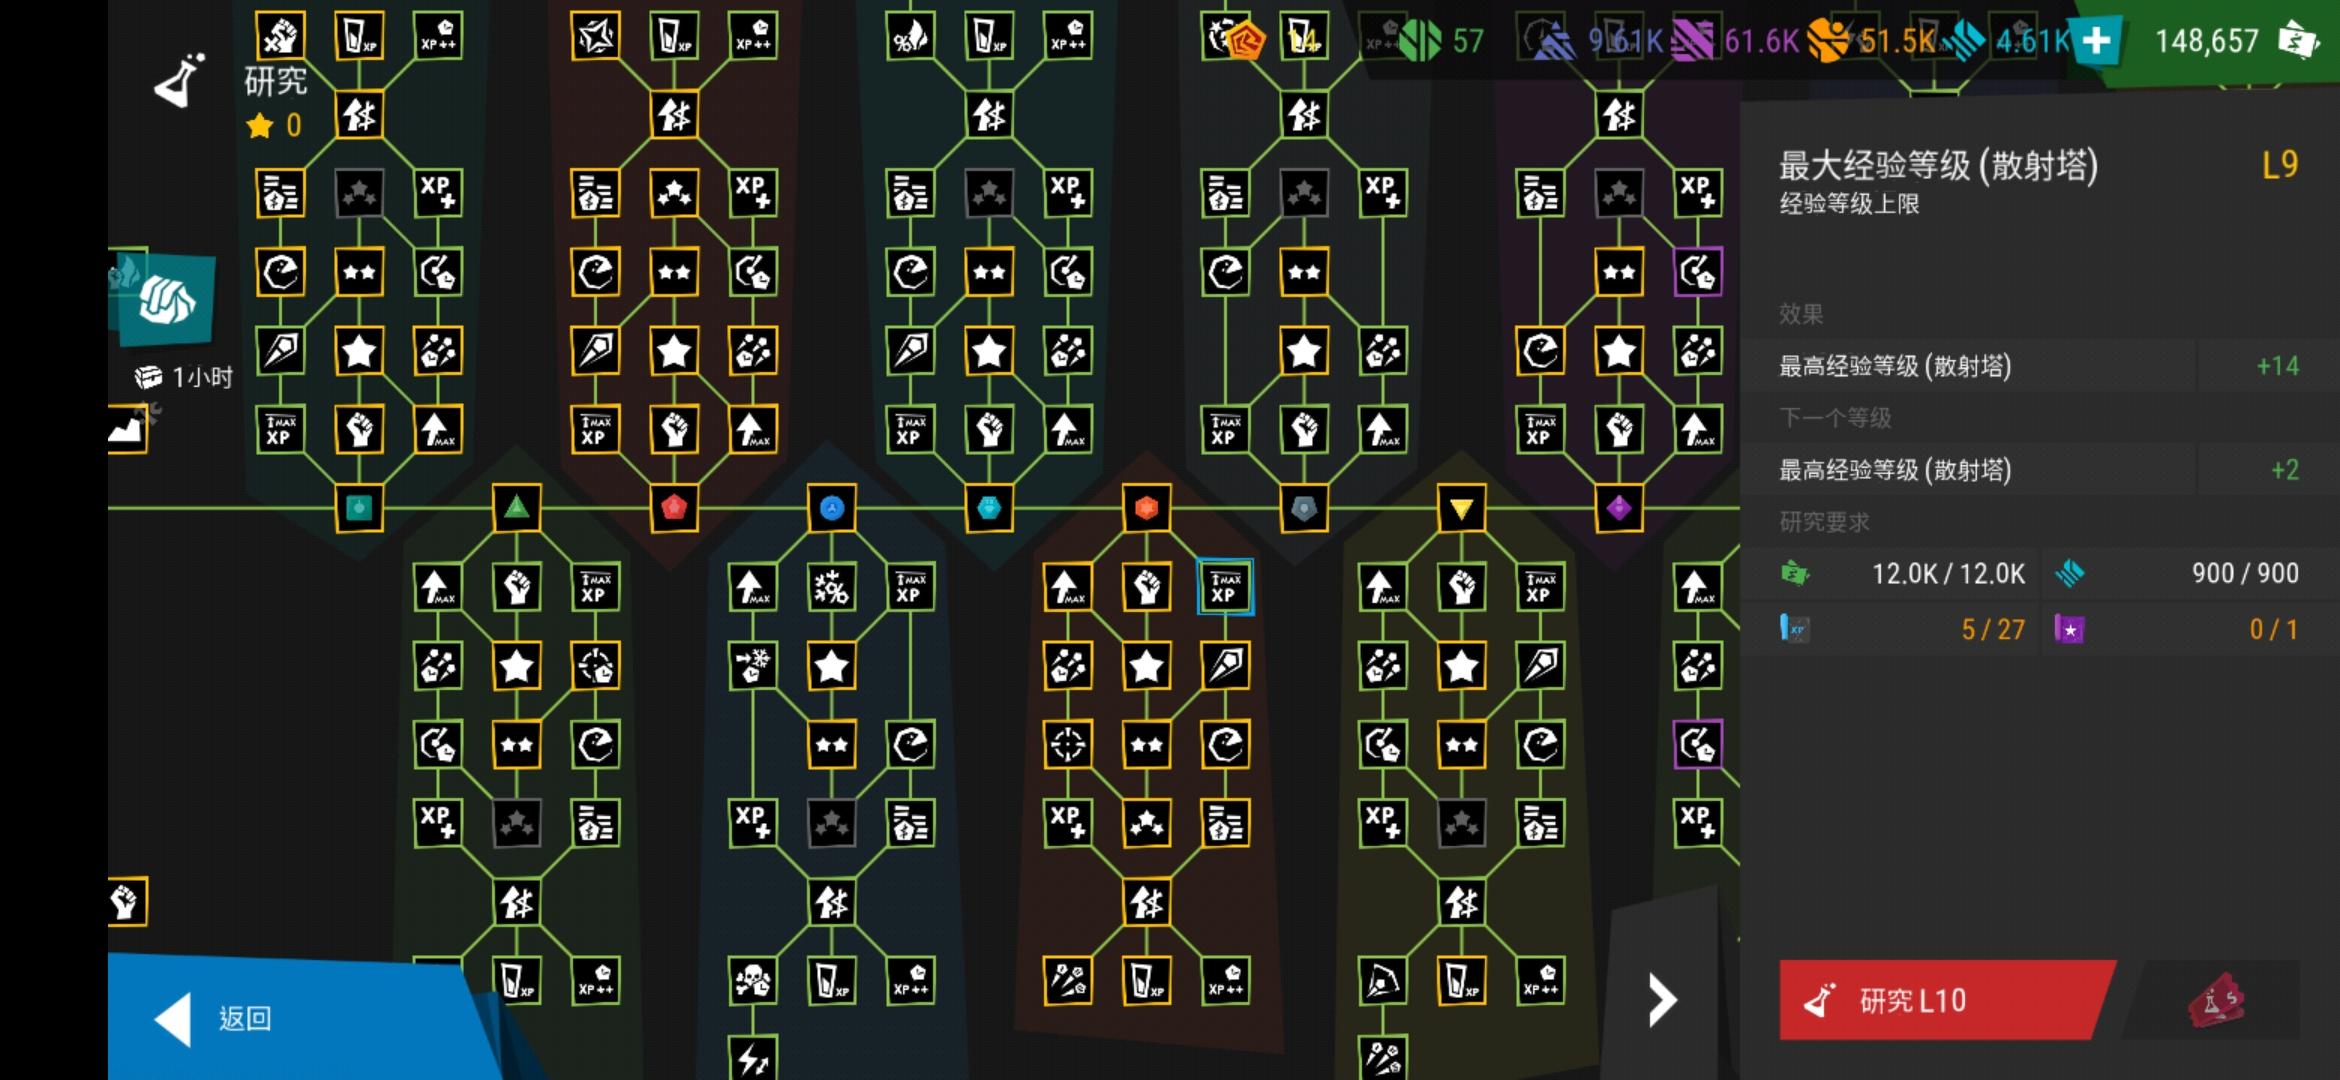This screenshot has width=2340, height=1080.
Task: Open the skull and crossbones research node
Action: (752, 981)
